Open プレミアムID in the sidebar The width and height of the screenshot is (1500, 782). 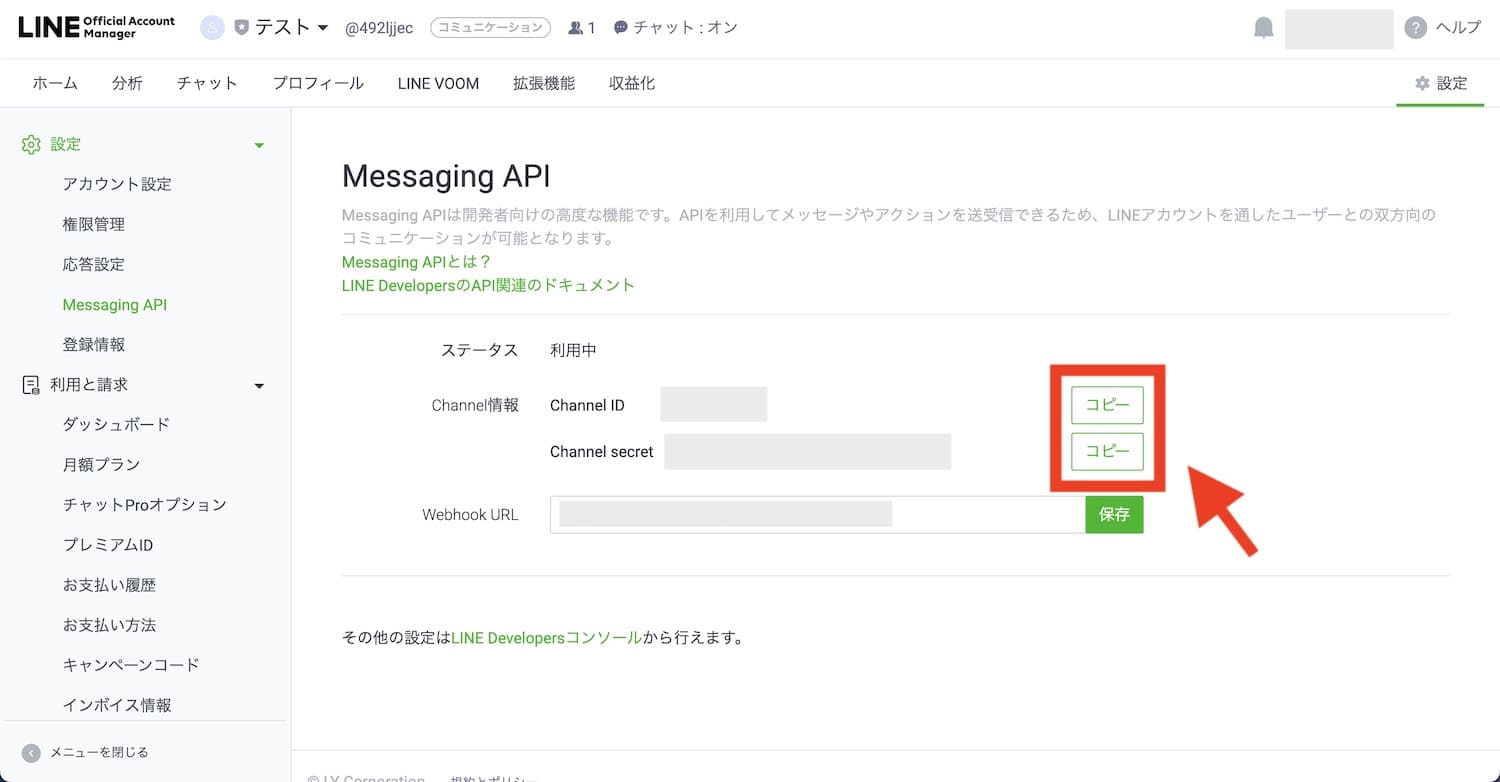click(x=108, y=545)
